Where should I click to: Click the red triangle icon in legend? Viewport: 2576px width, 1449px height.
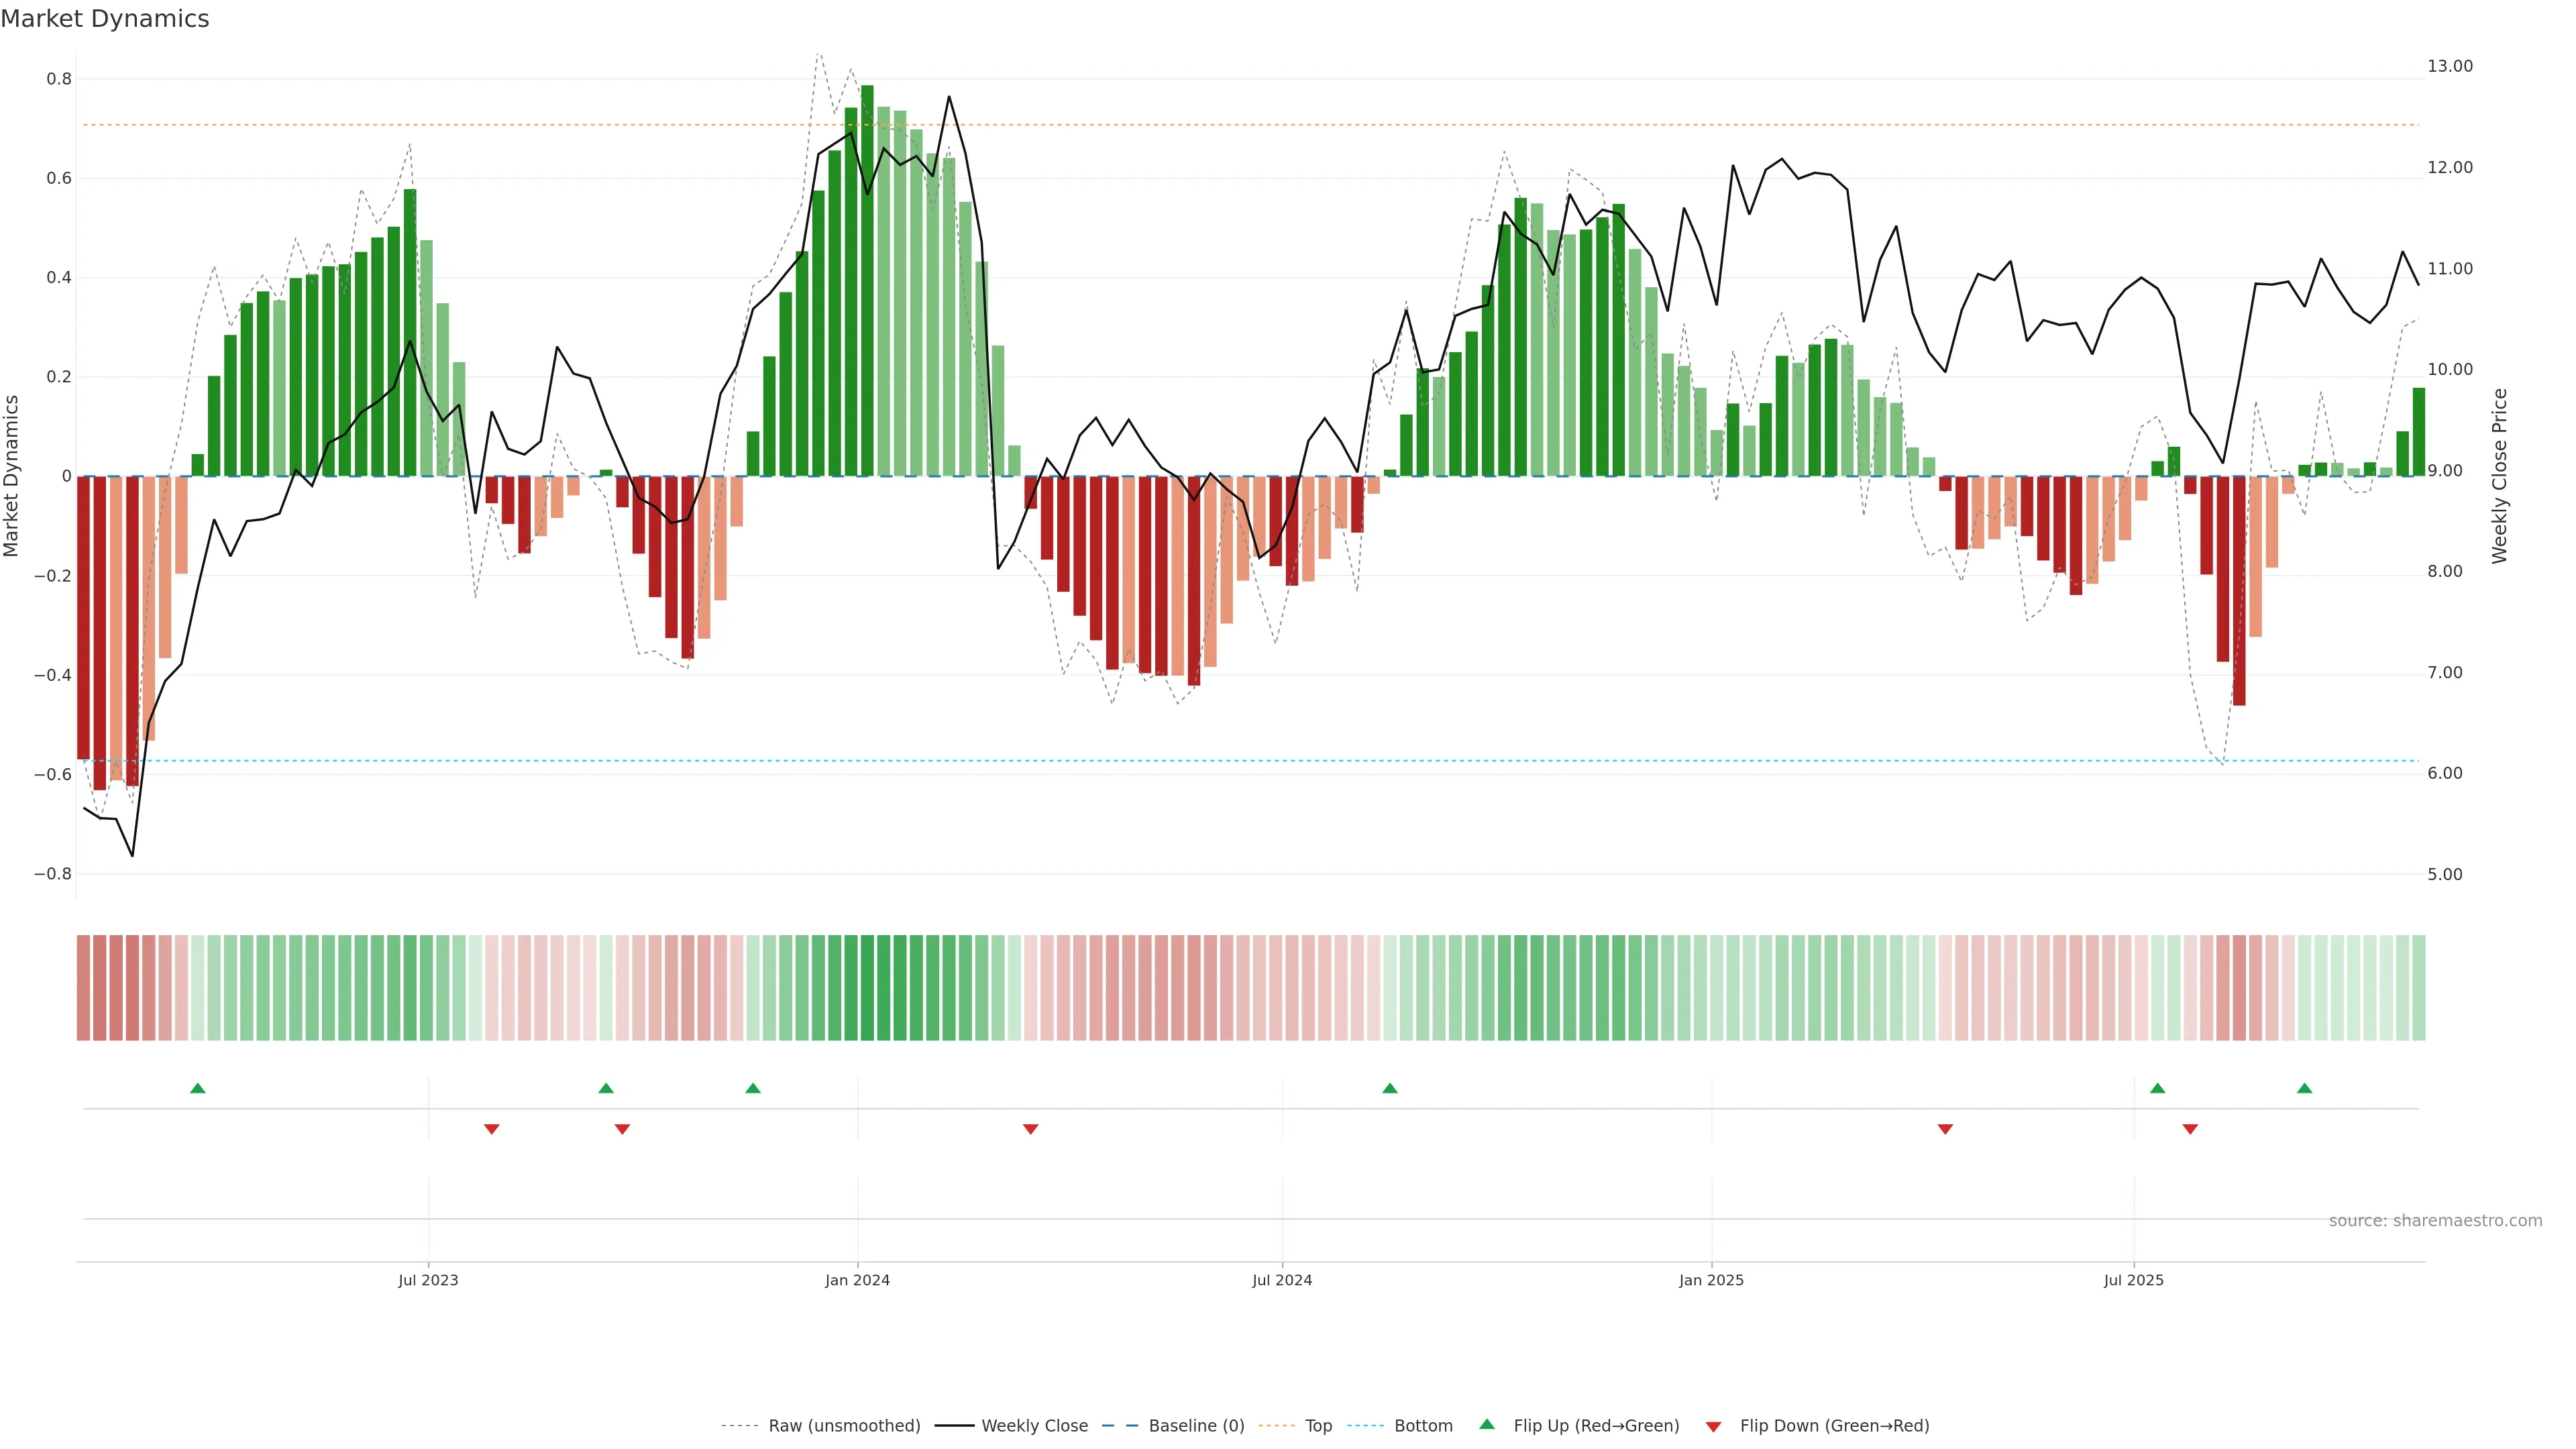click(x=1713, y=1427)
